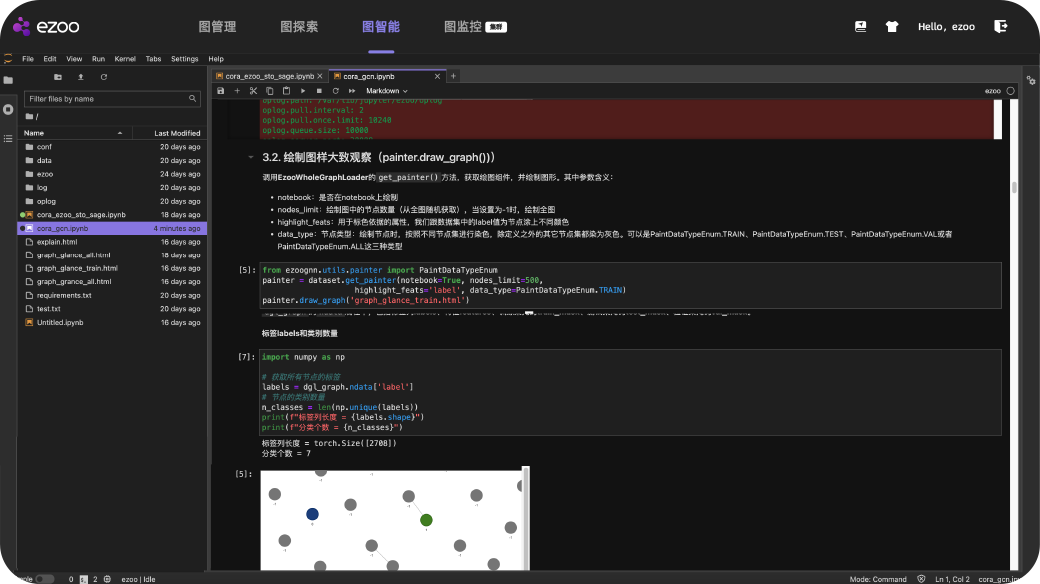Open the property inspector gears icon
1040x584 pixels.
[1030, 81]
